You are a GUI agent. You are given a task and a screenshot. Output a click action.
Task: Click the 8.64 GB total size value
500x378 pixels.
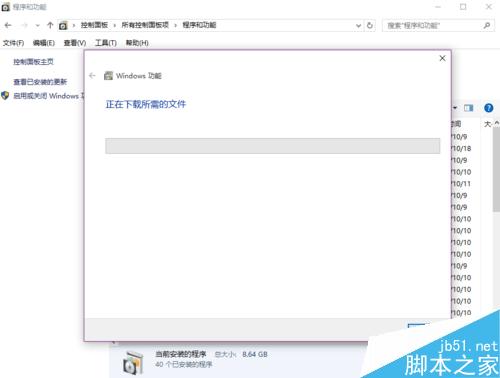coord(255,354)
